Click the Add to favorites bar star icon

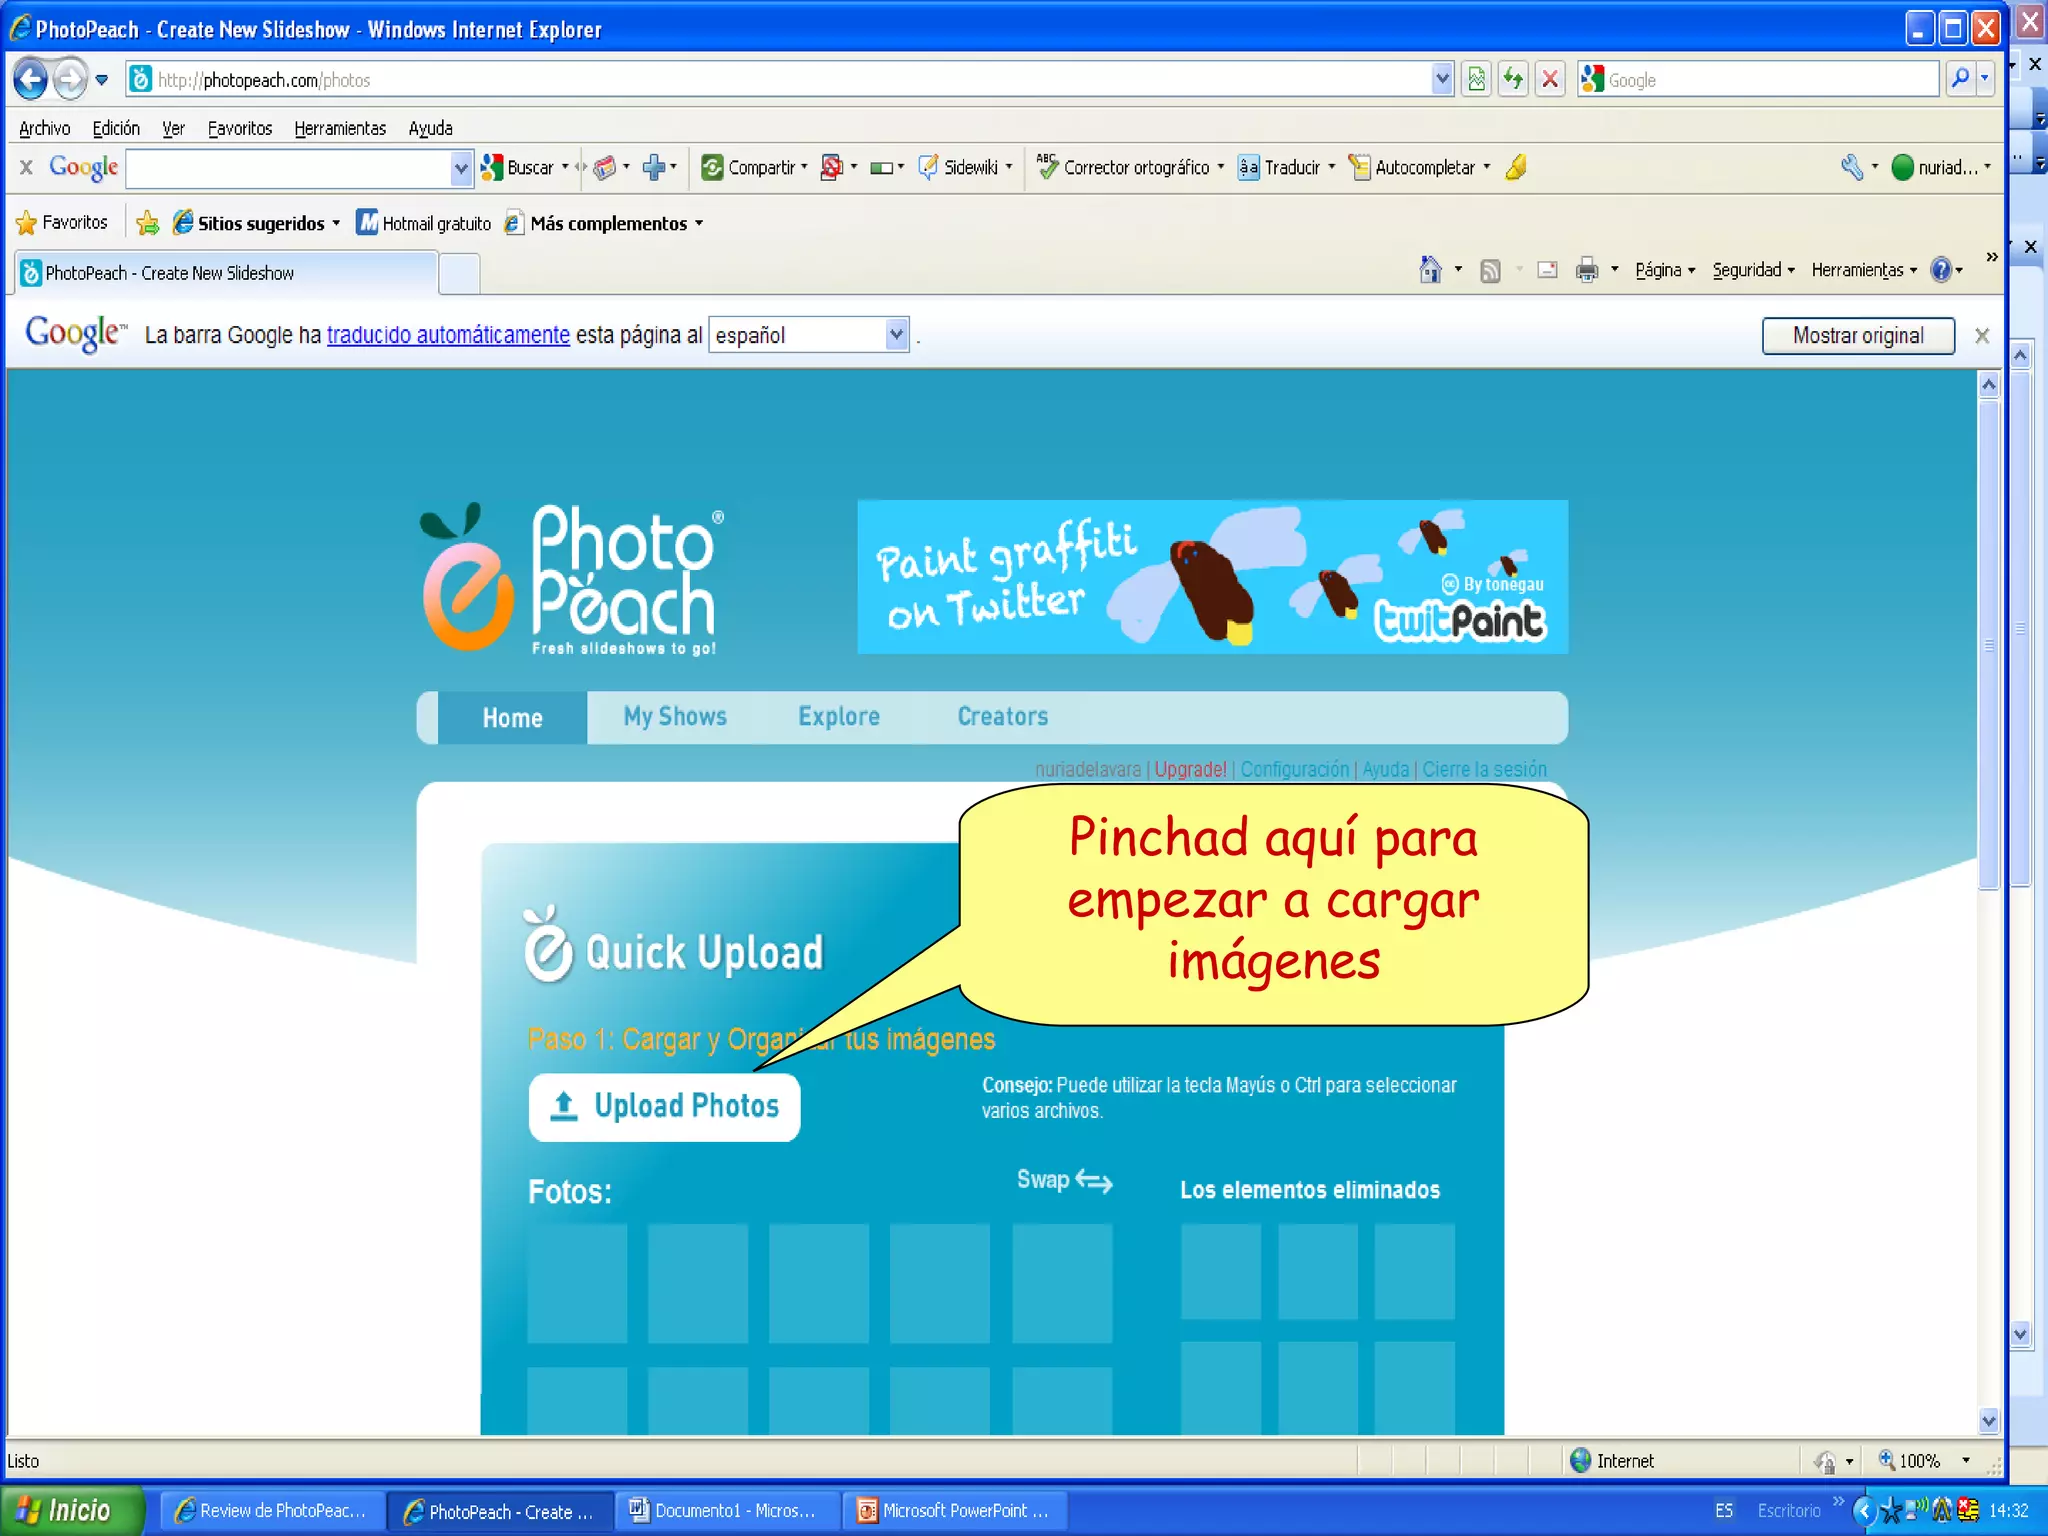point(147,222)
